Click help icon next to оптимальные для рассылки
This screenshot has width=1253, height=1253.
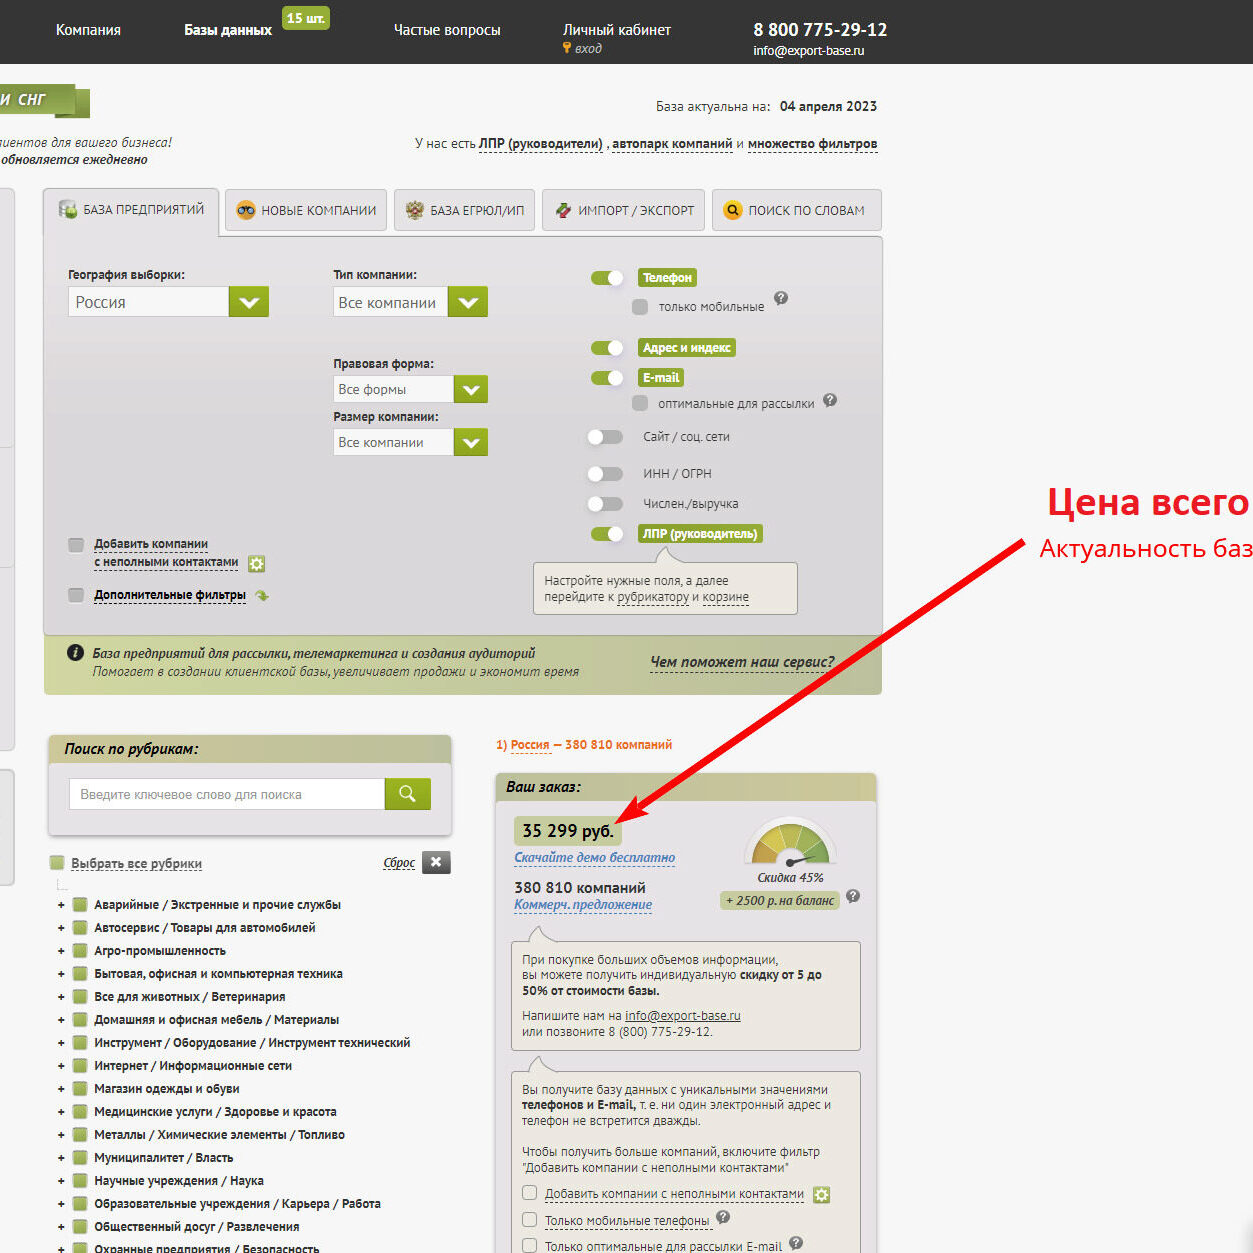click(x=830, y=401)
